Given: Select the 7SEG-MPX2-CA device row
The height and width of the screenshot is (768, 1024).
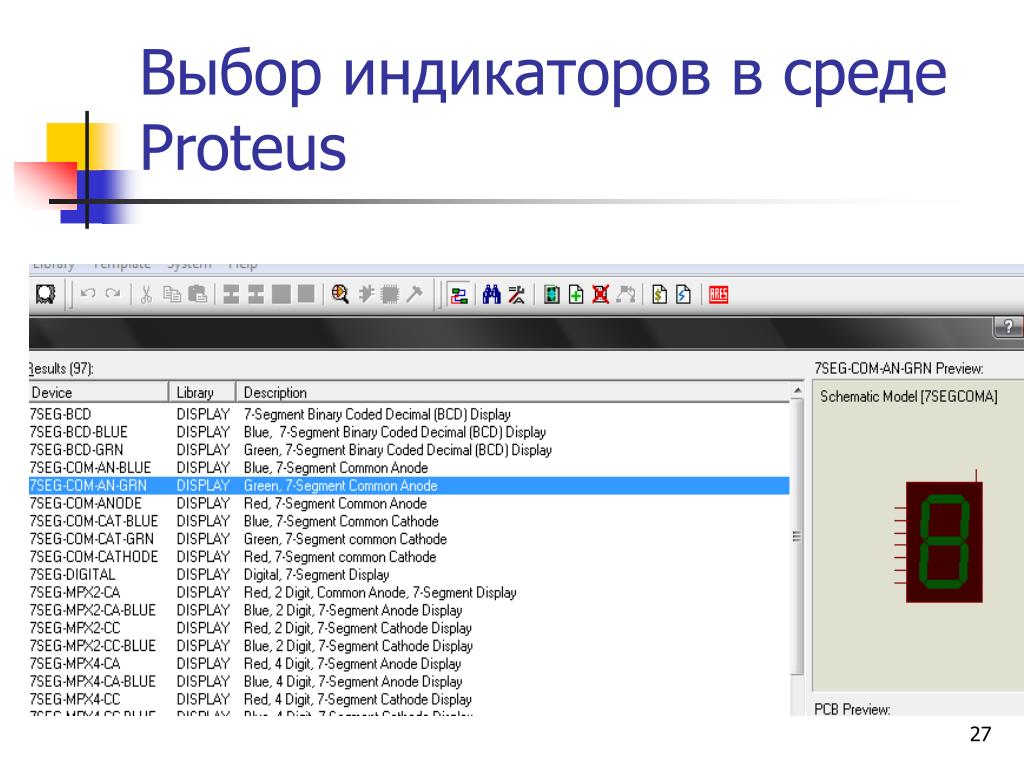Looking at the screenshot, I should 409,592.
